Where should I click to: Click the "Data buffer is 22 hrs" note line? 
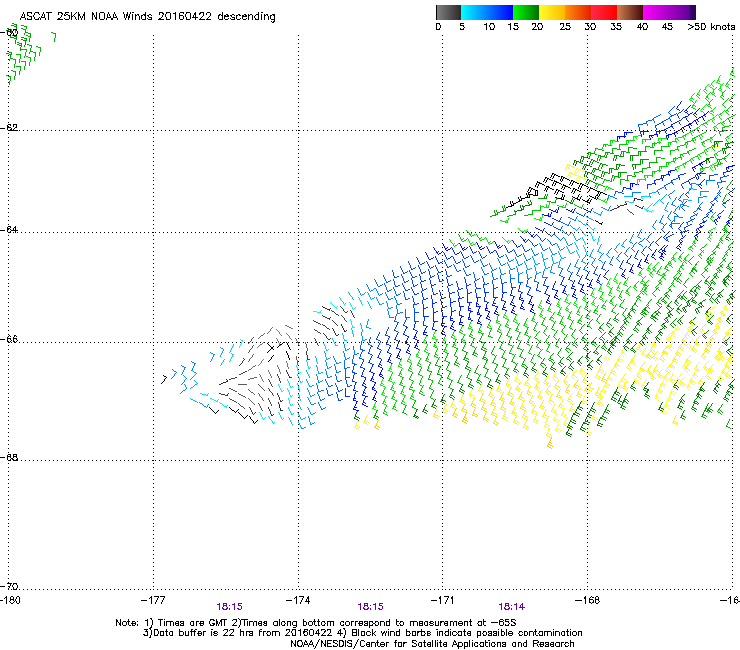click(x=362, y=633)
